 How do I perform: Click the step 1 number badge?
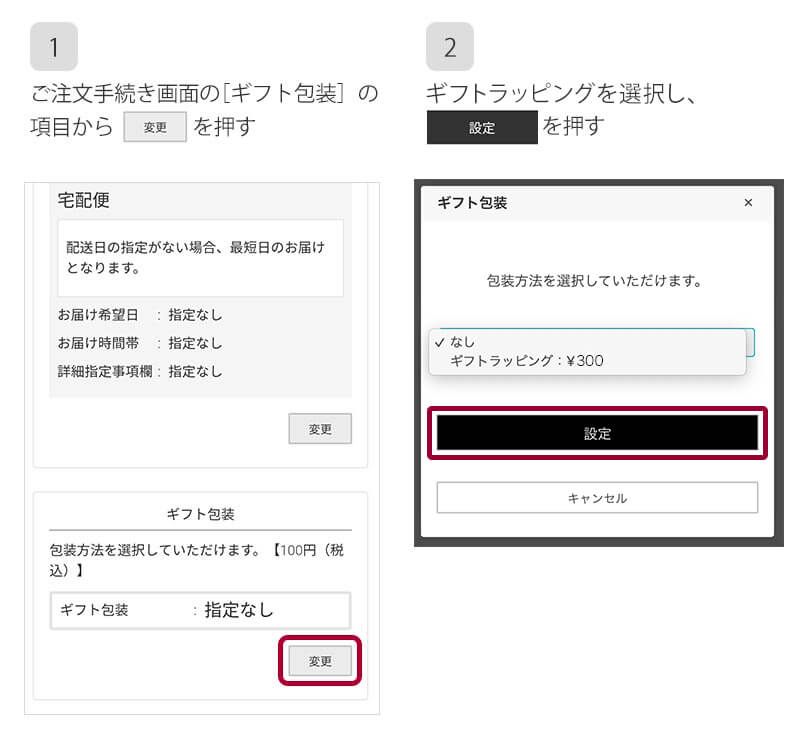point(55,46)
